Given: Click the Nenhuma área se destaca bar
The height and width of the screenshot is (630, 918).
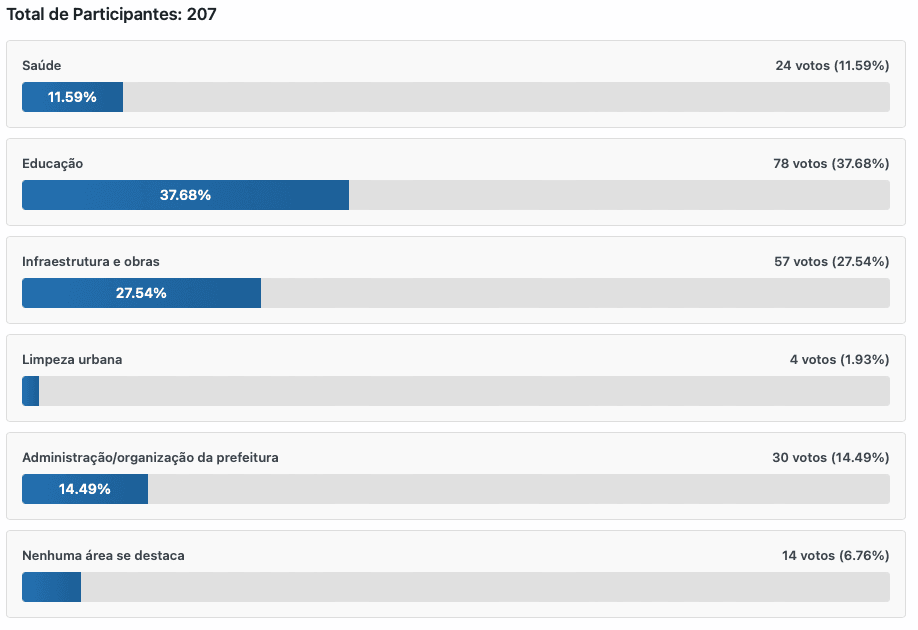Looking at the screenshot, I should [x=51, y=587].
